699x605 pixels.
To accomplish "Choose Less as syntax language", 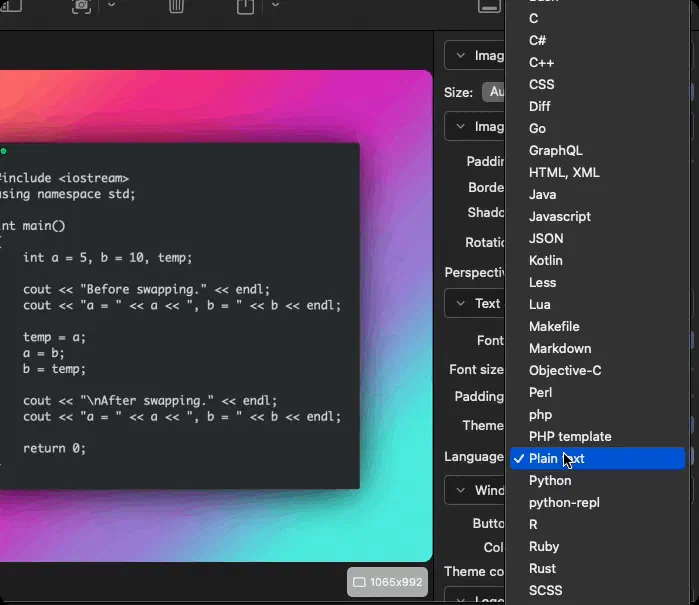I will (x=597, y=282).
